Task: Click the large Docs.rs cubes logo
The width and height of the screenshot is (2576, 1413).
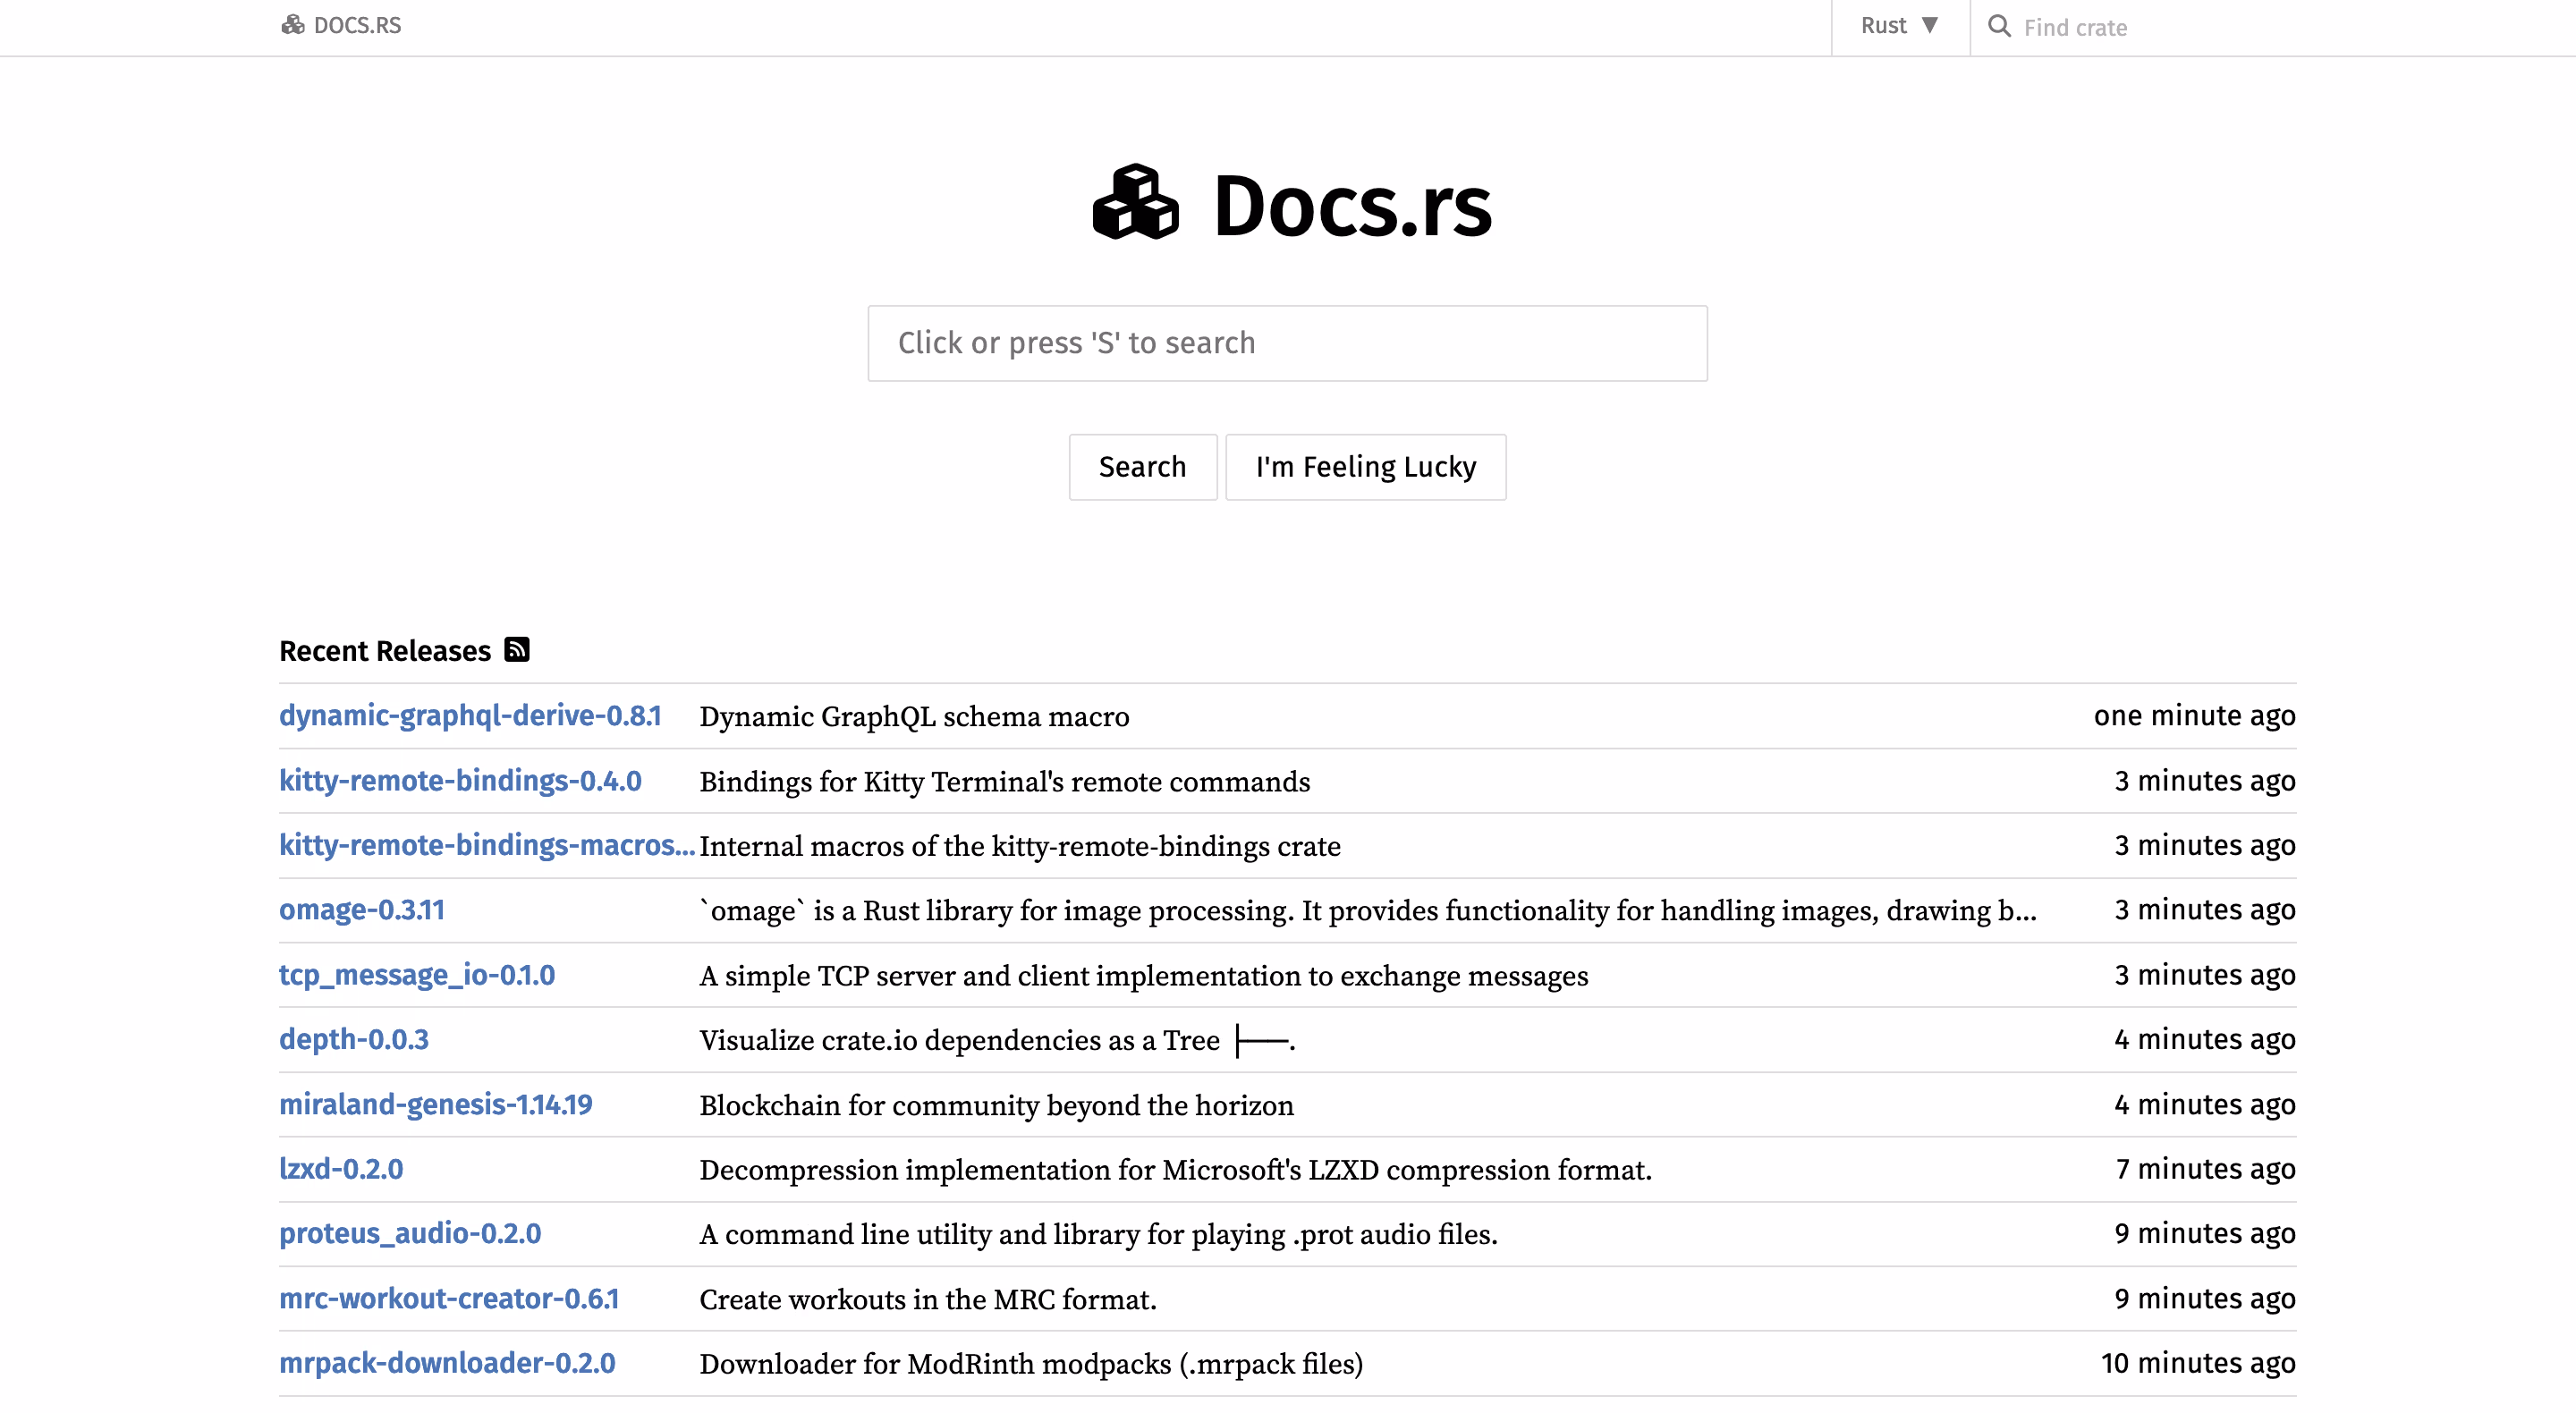Action: click(x=1135, y=203)
